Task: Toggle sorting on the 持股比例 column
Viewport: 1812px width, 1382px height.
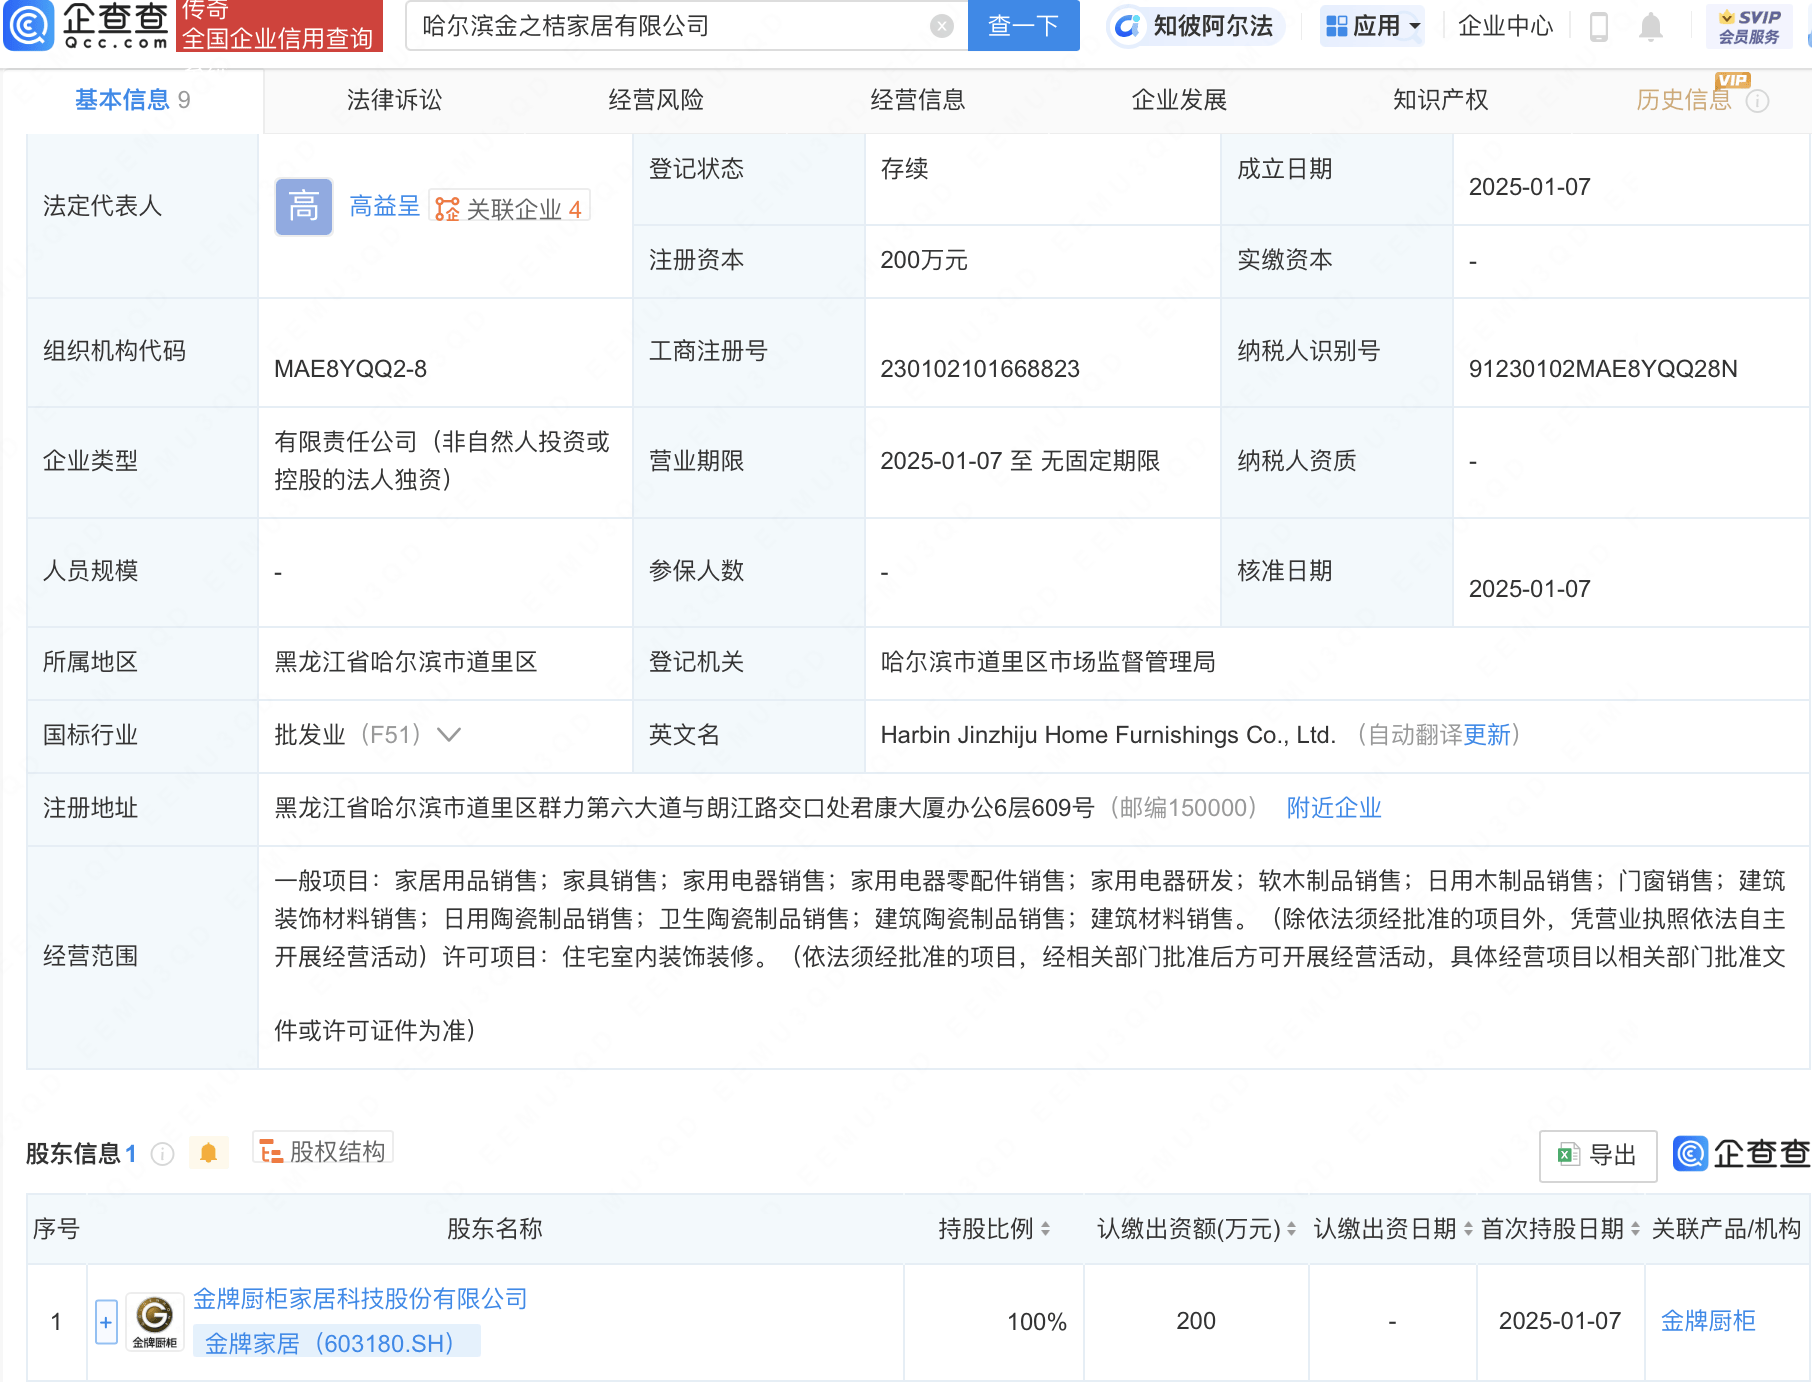Action: 1047,1229
